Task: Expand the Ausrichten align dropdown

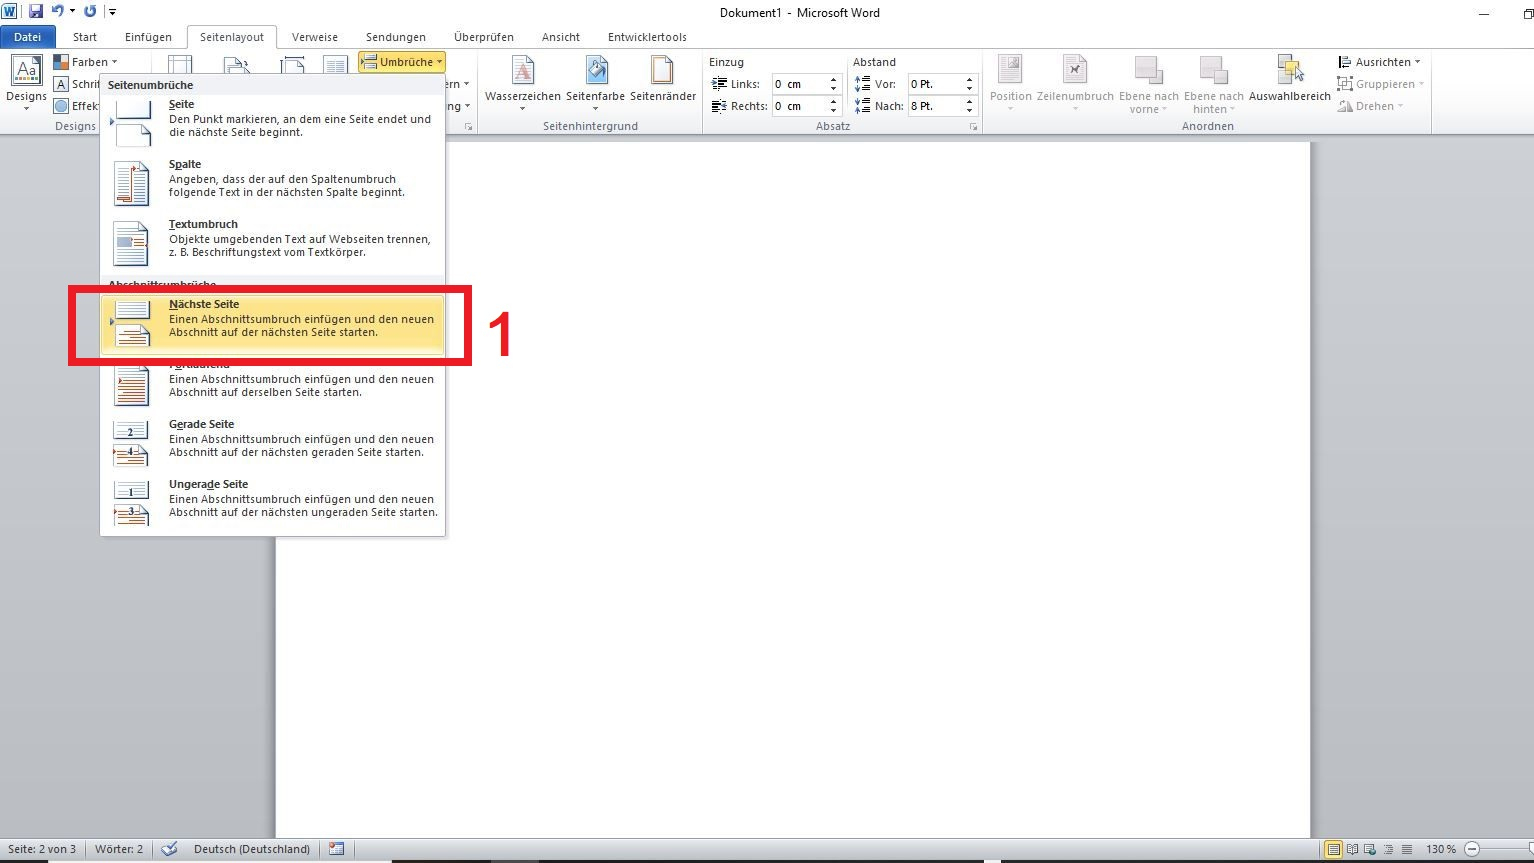Action: point(1380,62)
